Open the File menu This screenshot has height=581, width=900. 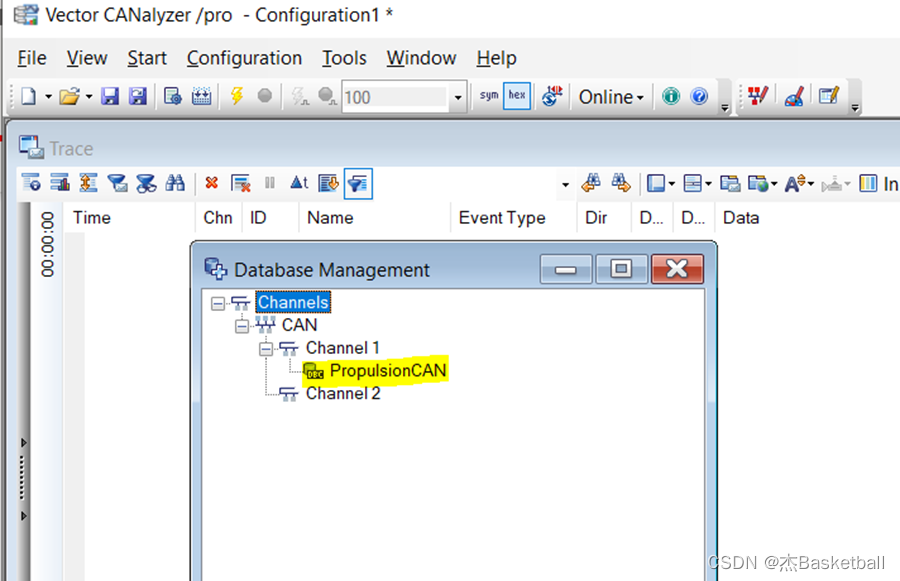(32, 58)
